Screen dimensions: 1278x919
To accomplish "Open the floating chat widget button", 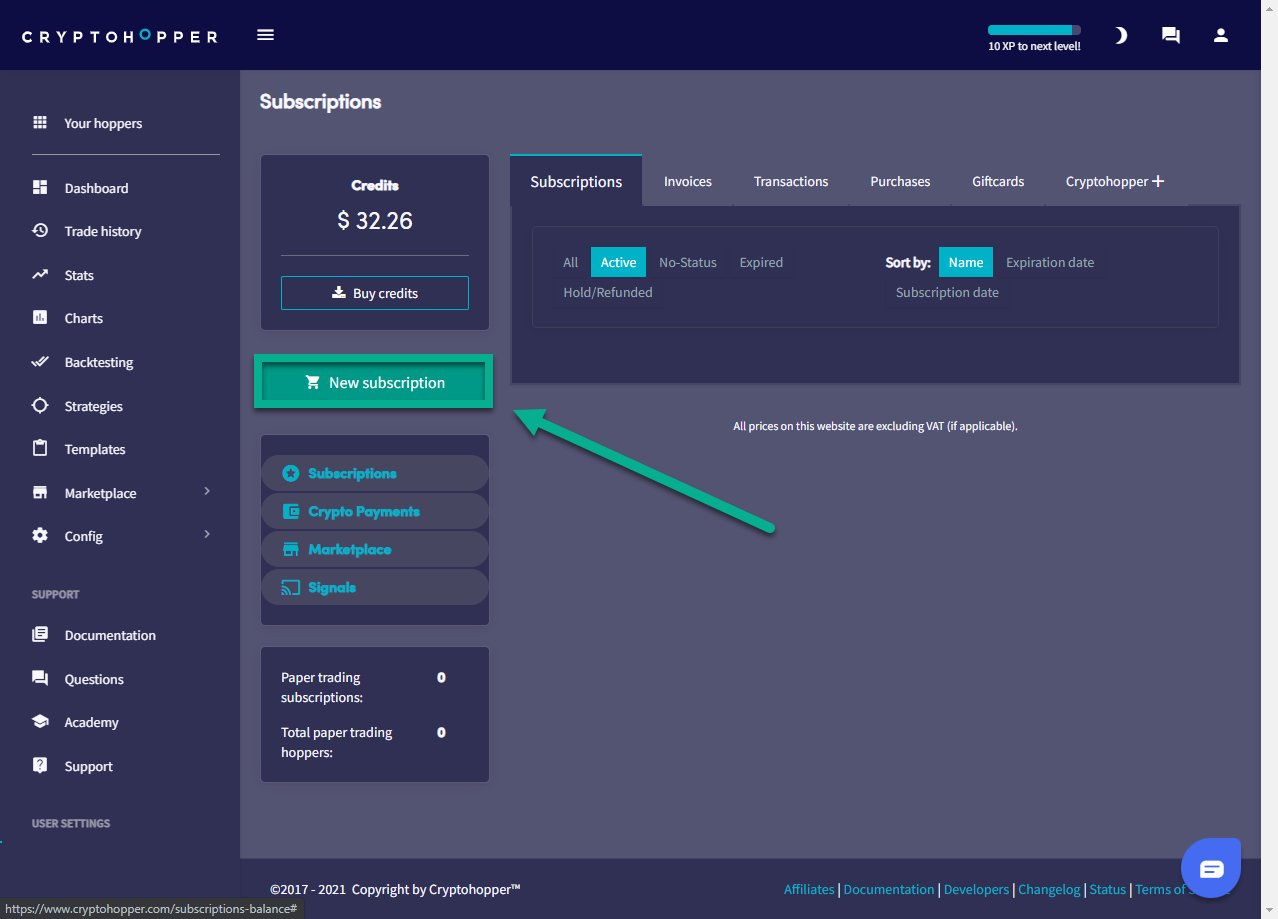I will (x=1211, y=868).
